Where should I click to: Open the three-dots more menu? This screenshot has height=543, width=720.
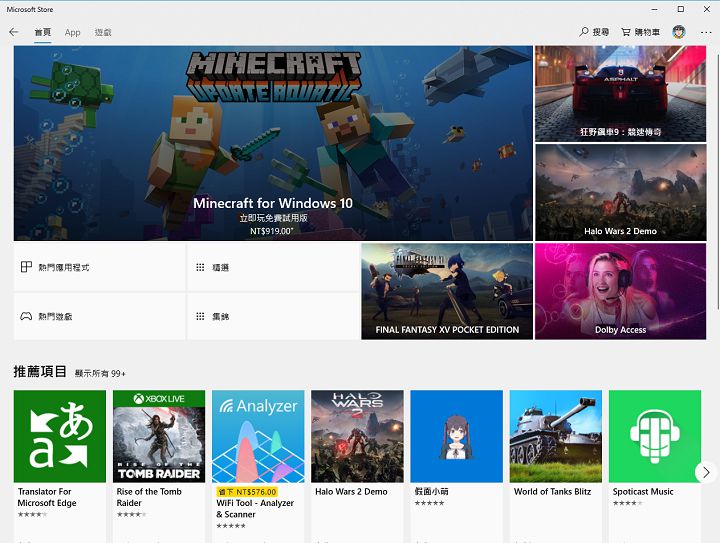(706, 32)
